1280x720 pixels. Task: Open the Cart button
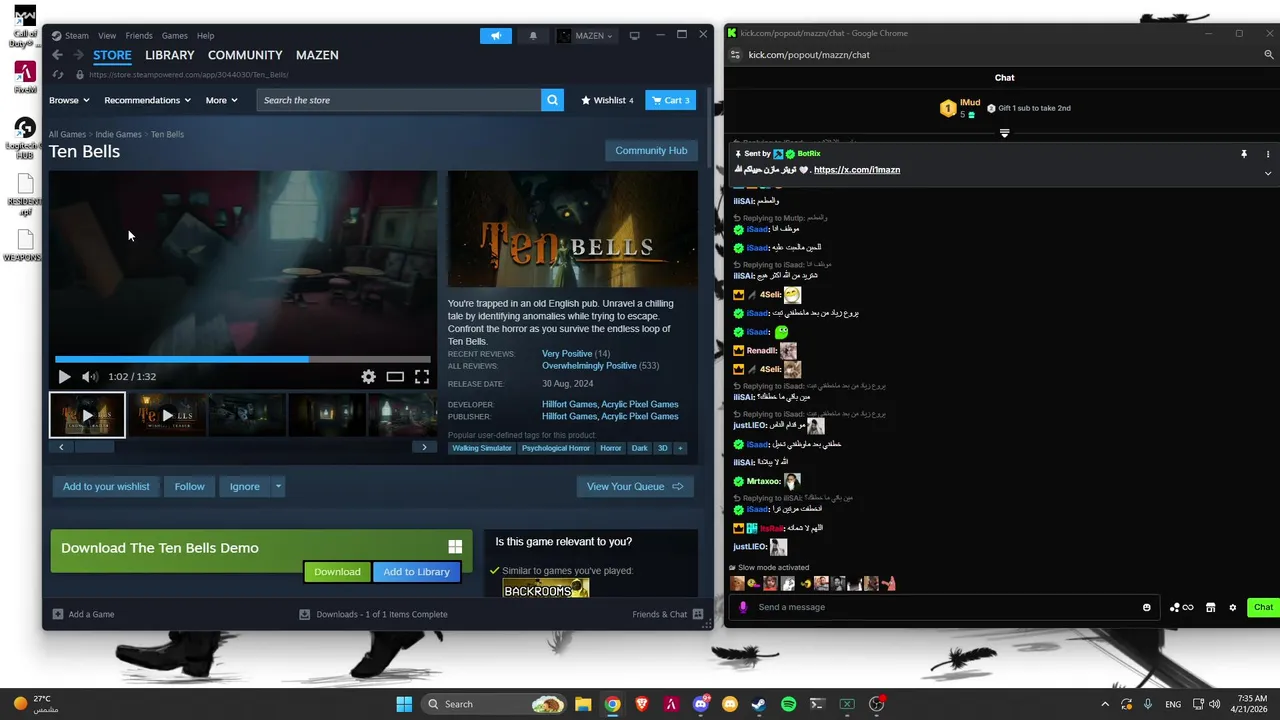pos(670,100)
